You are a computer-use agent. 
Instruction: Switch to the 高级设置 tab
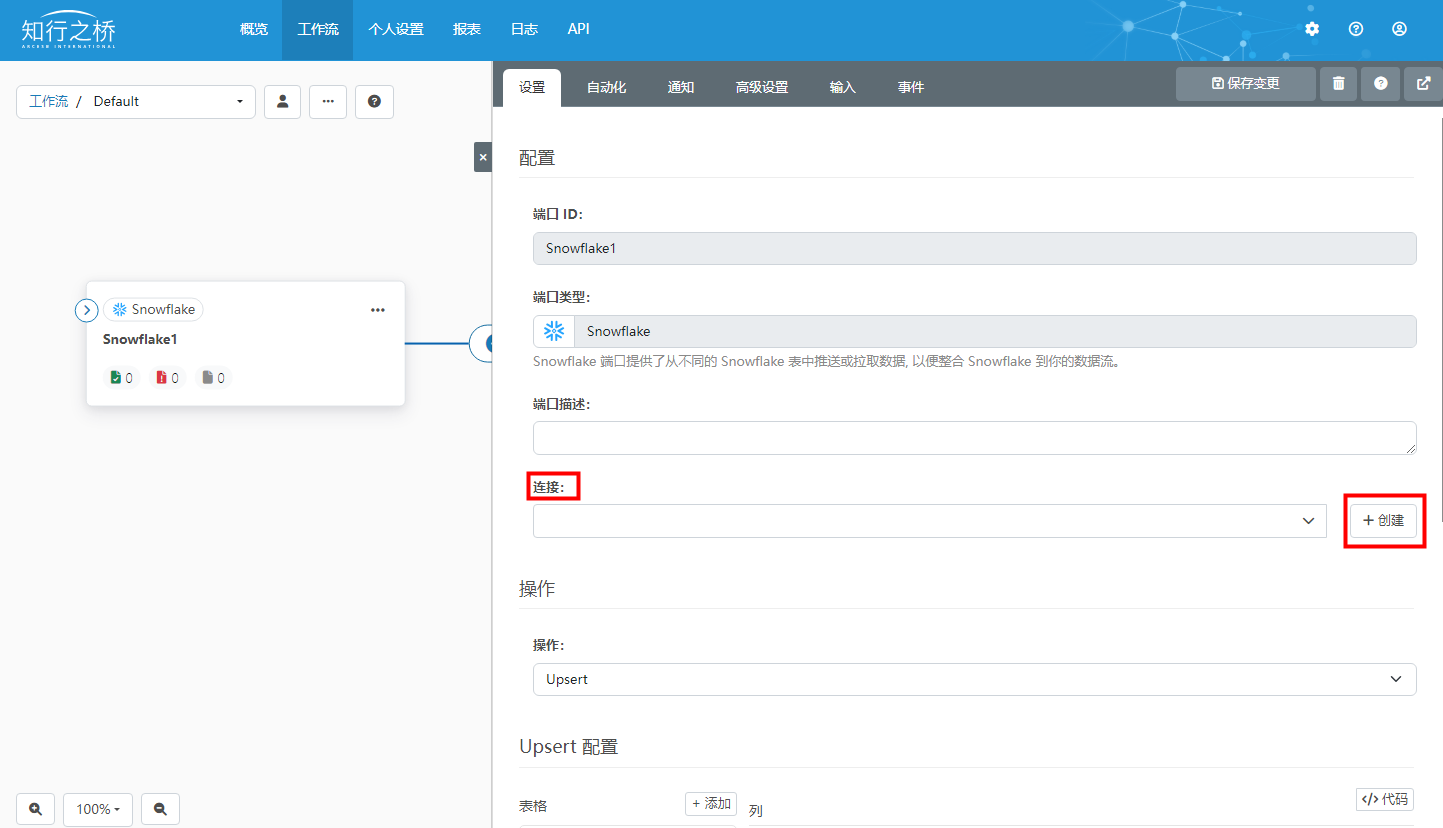tap(761, 88)
